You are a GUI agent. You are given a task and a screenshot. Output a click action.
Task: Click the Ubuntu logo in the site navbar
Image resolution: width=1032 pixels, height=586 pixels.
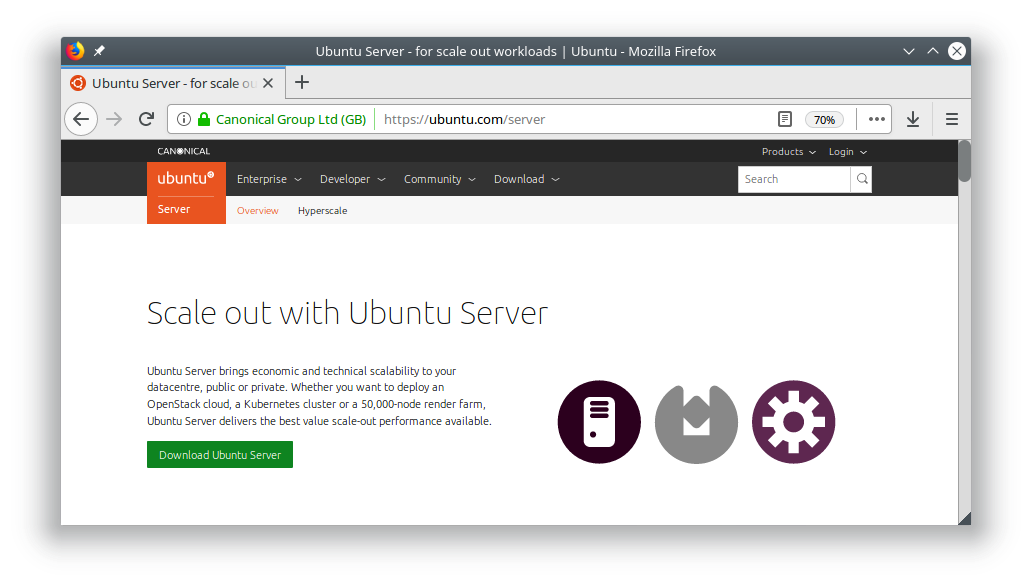[x=186, y=178]
